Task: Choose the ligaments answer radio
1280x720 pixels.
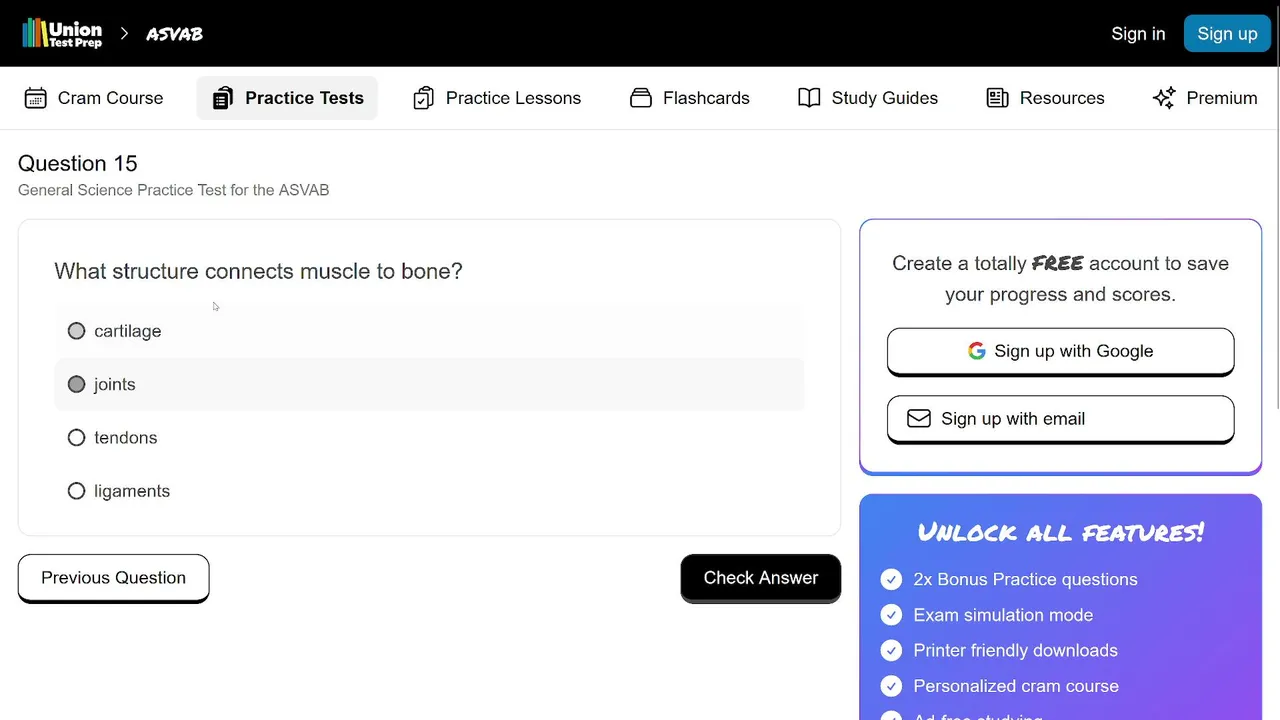Action: point(77,491)
